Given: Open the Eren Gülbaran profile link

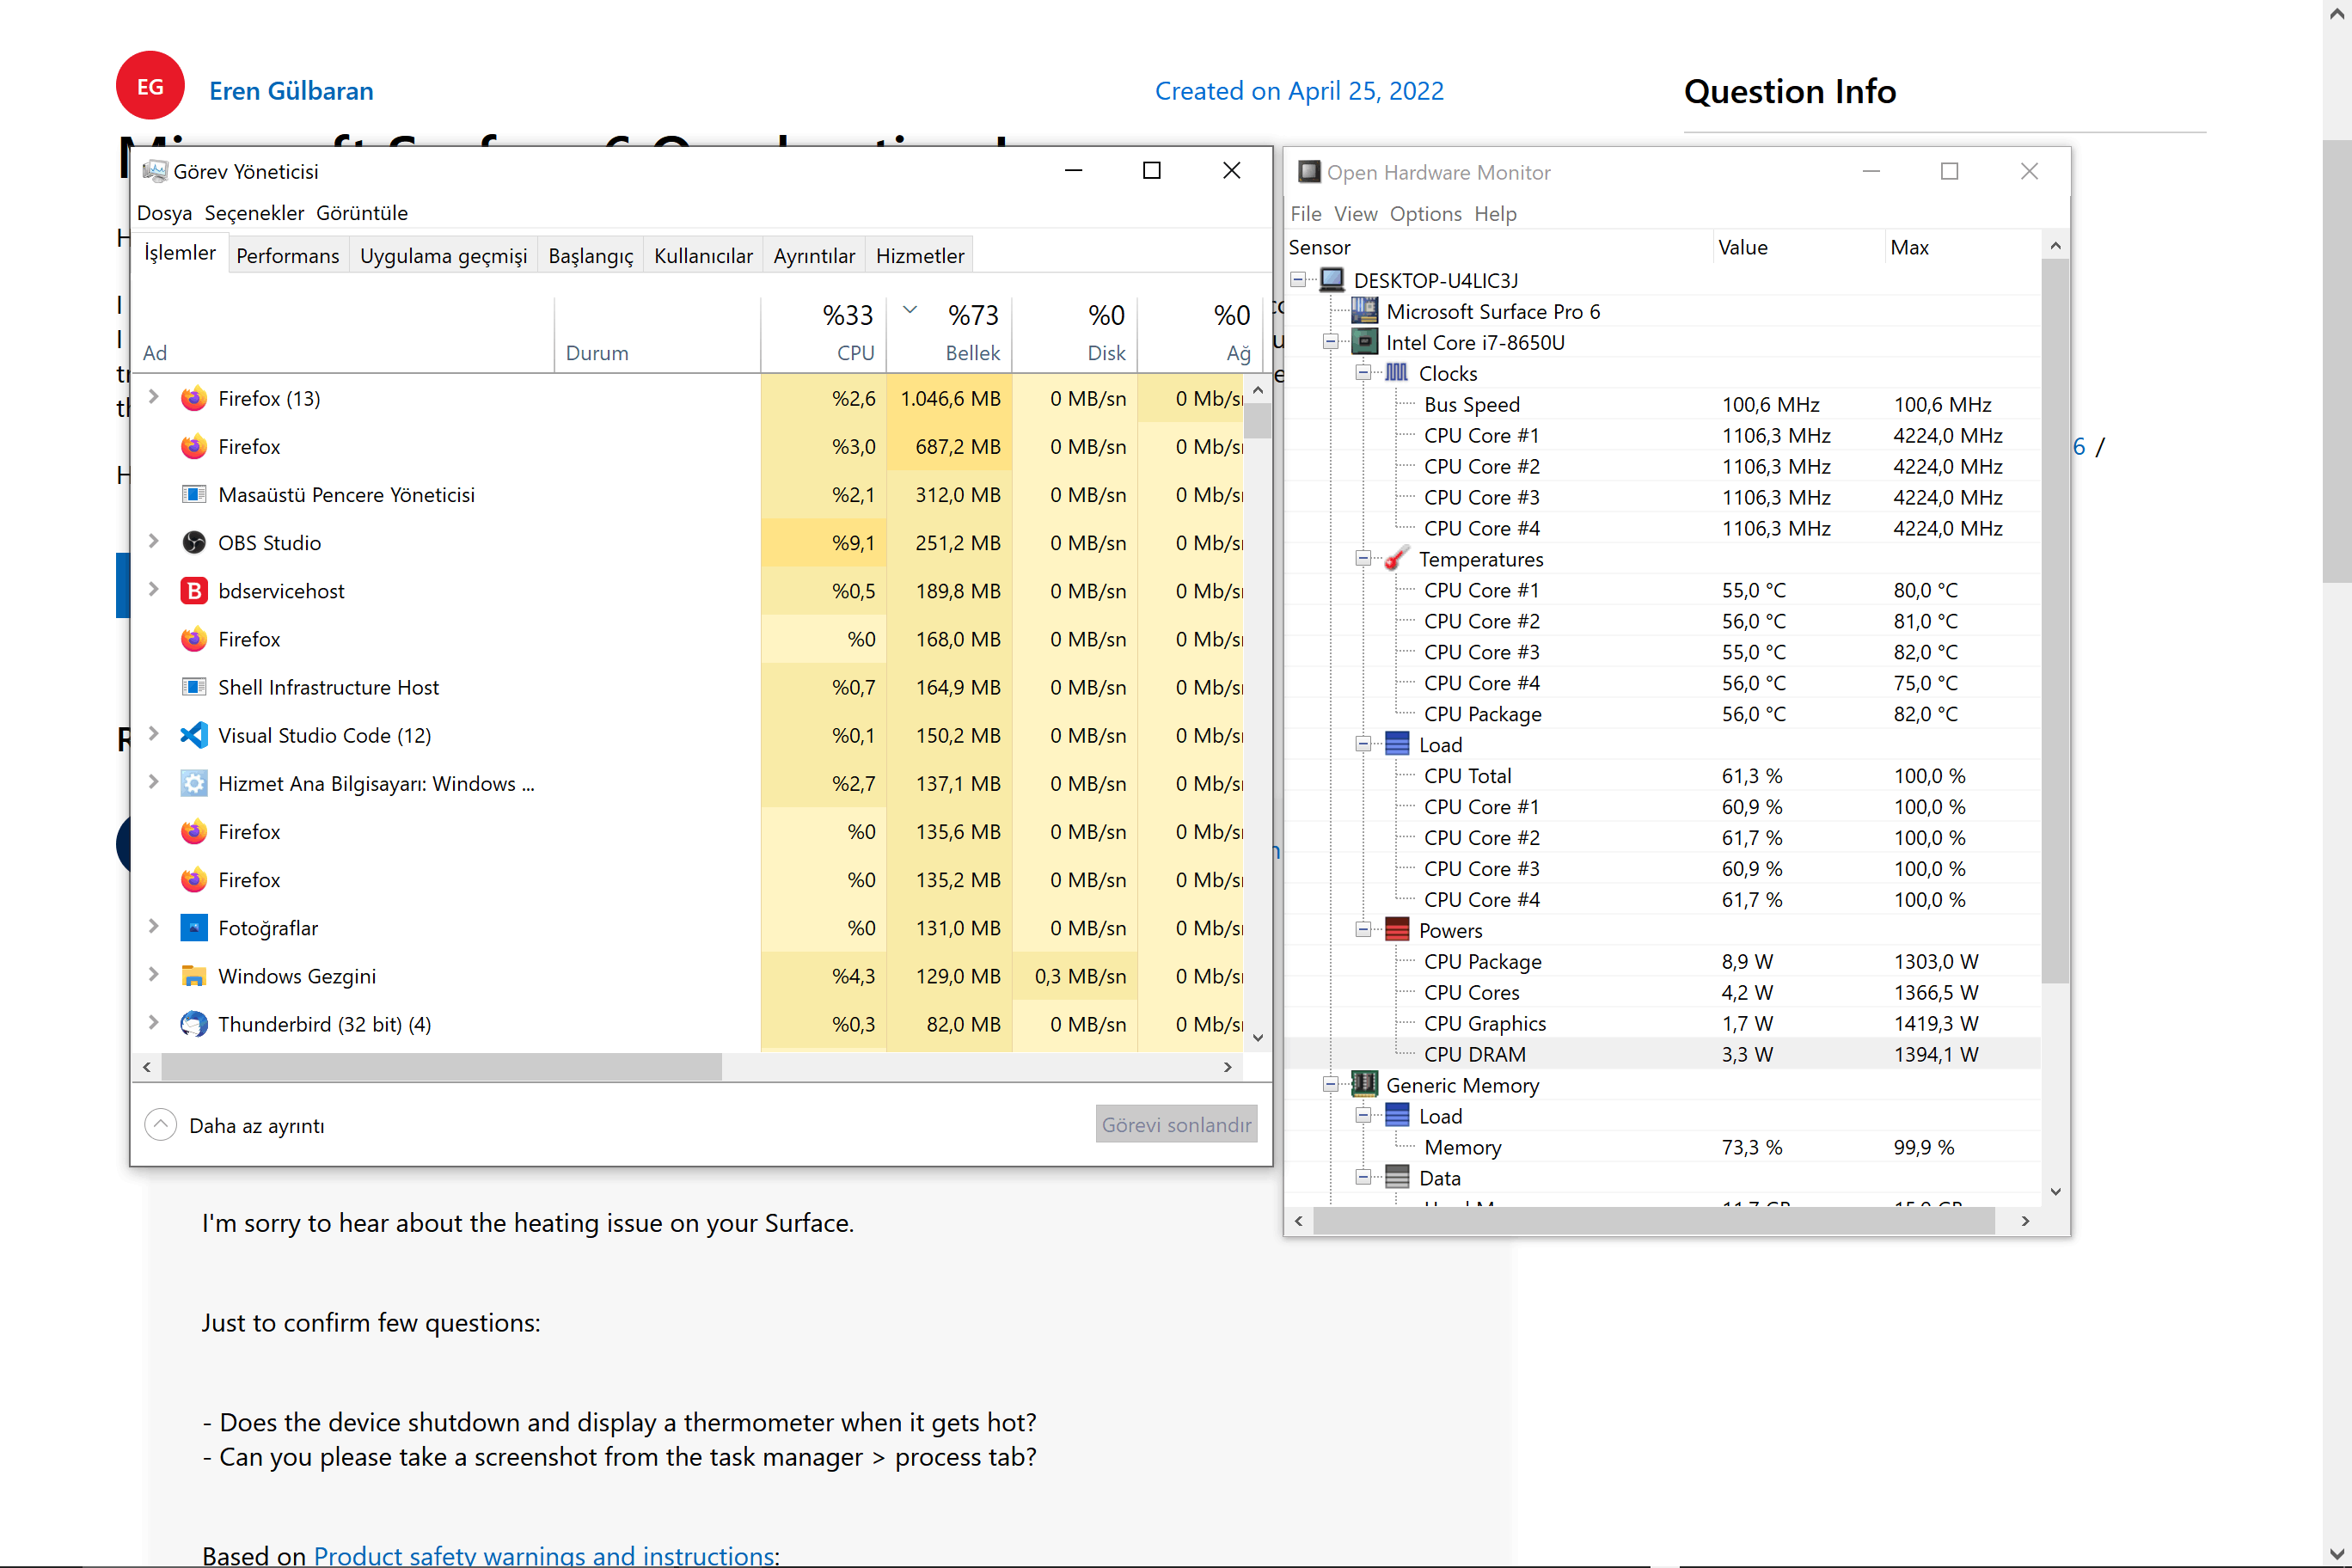Looking at the screenshot, I should tap(291, 91).
